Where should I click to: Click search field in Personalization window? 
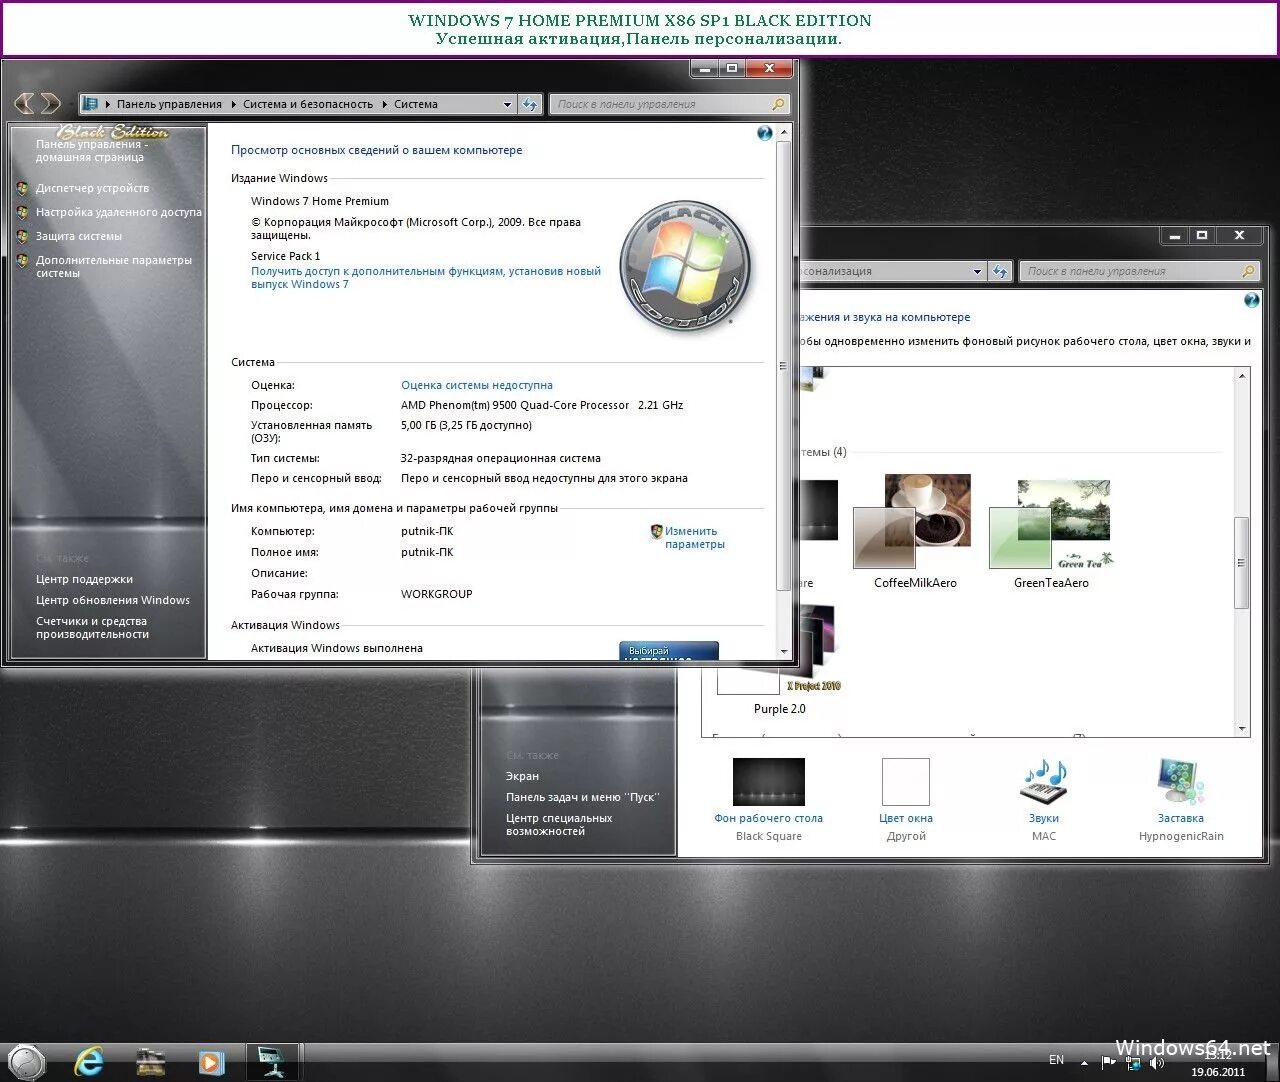pos(1139,271)
